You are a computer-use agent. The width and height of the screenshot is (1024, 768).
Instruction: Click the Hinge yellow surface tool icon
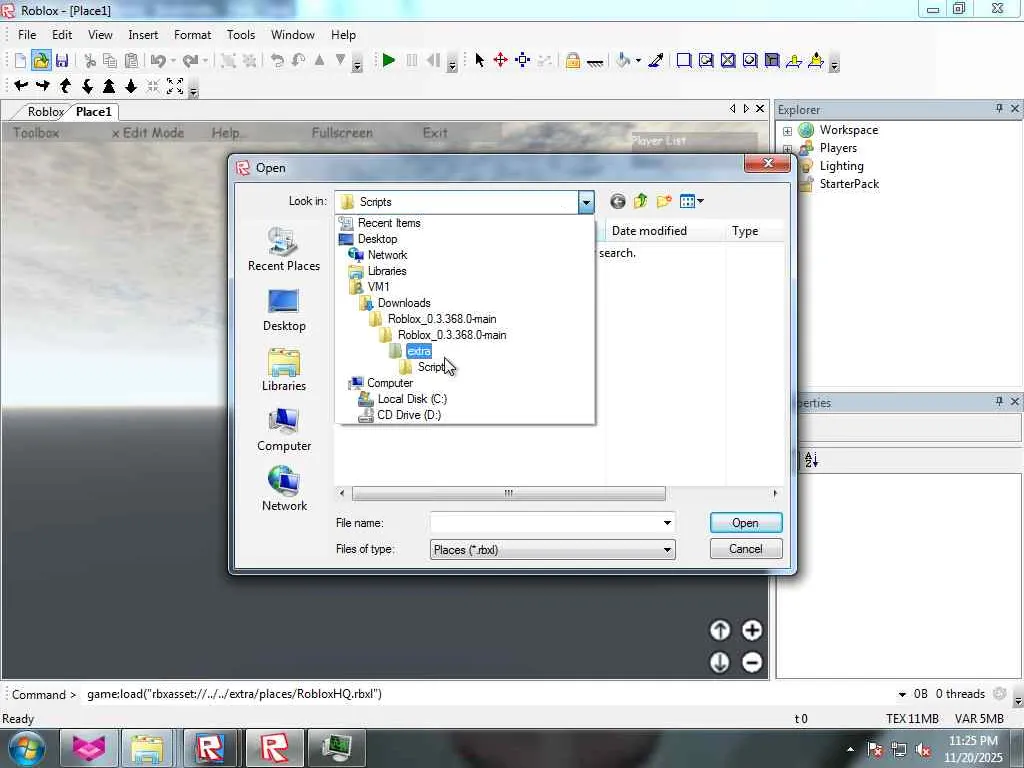(793, 61)
